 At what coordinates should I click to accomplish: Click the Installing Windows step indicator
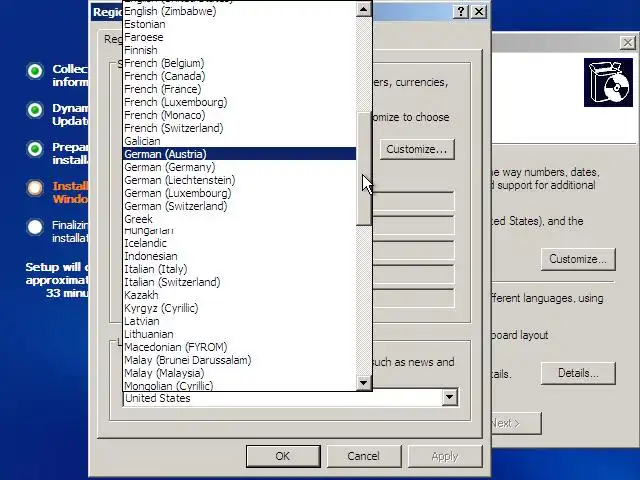[35, 188]
